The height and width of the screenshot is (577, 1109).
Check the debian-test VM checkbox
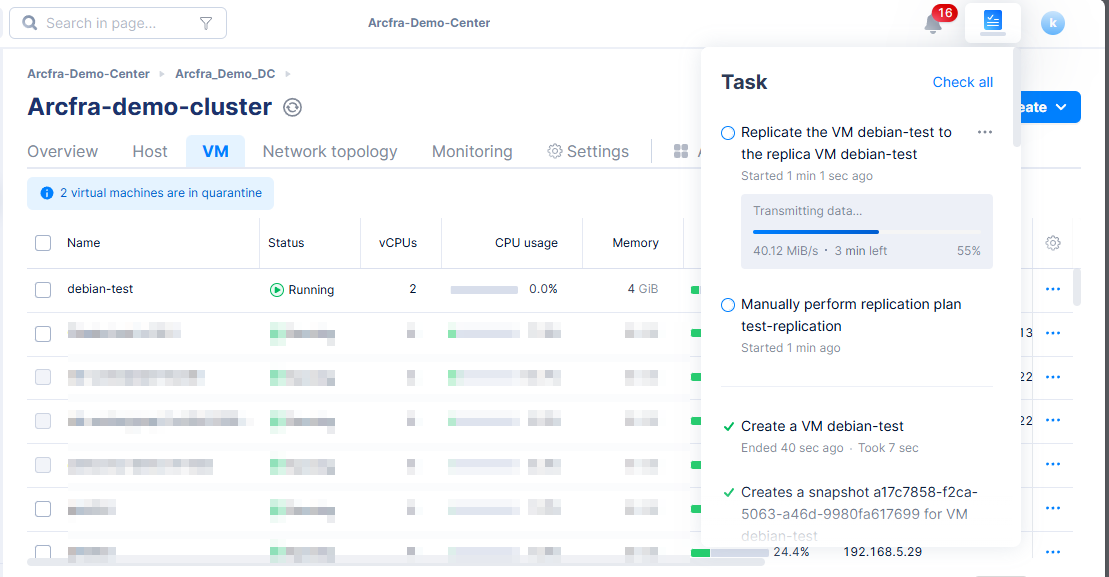43,290
